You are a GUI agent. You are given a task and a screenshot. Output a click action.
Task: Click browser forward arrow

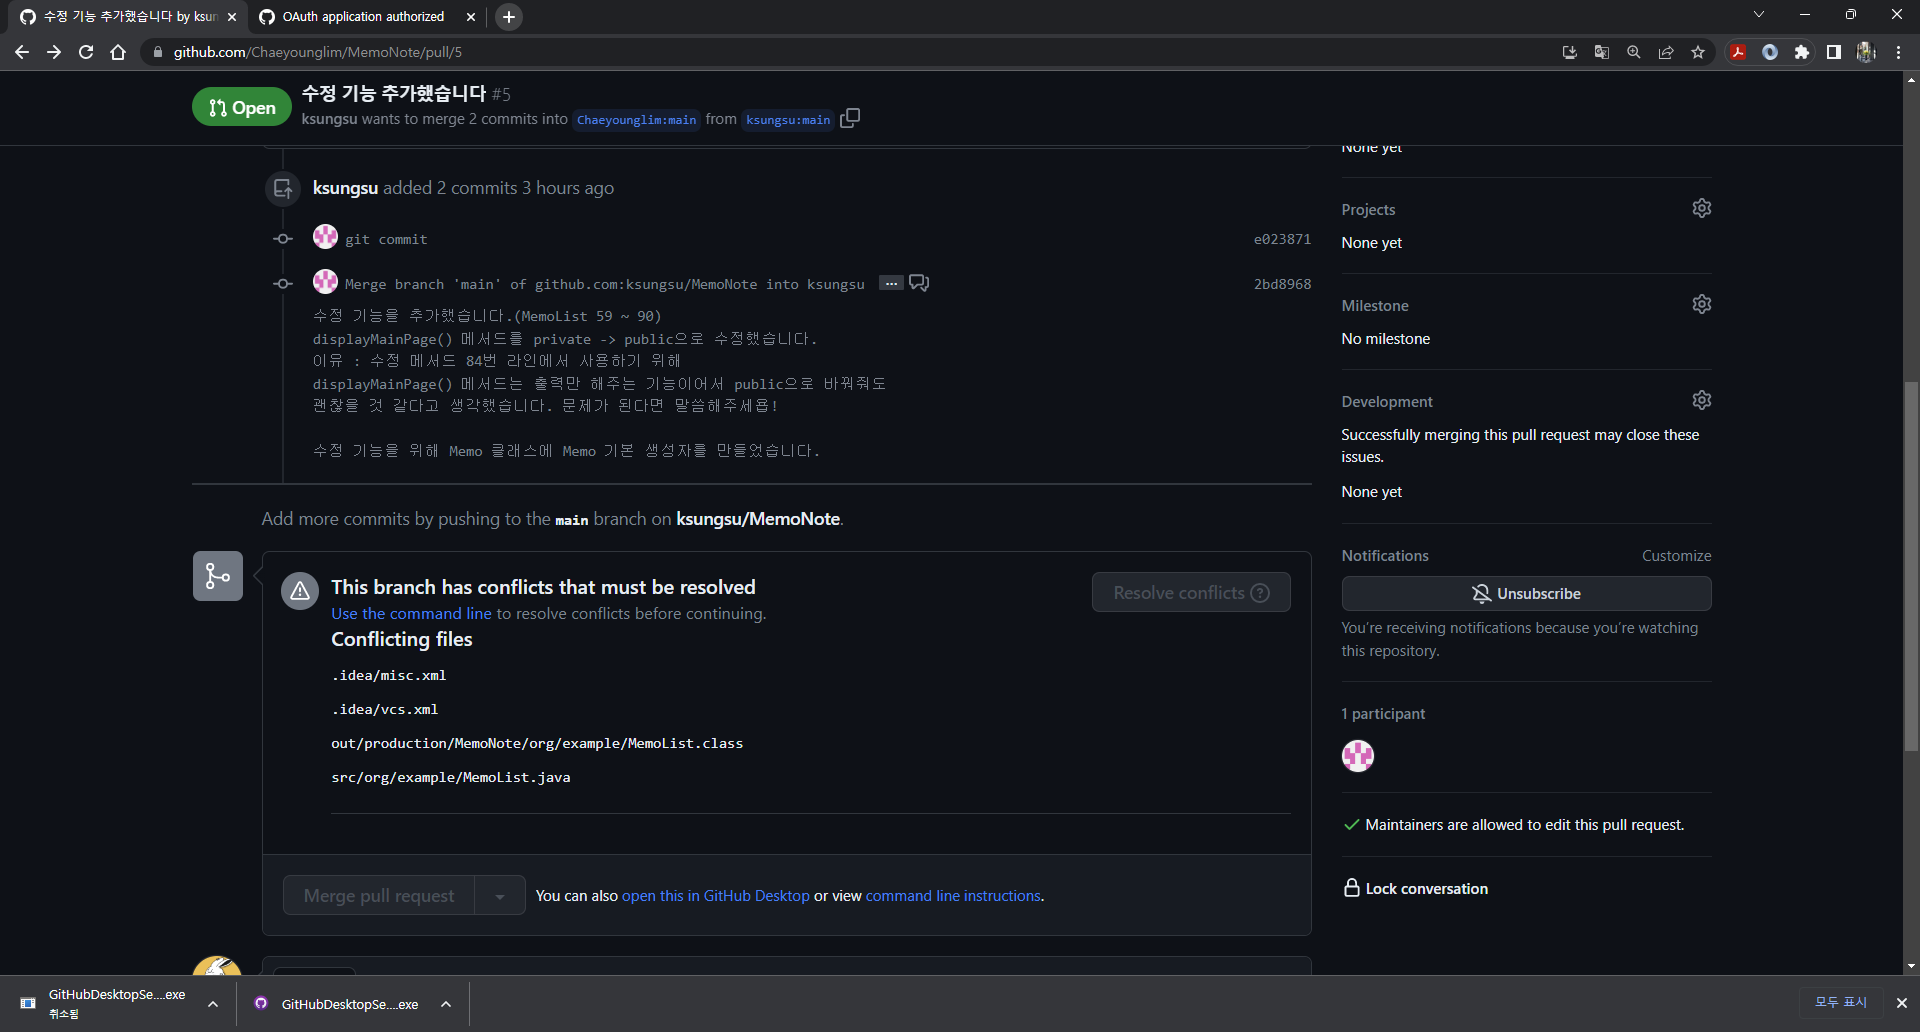[x=54, y=52]
